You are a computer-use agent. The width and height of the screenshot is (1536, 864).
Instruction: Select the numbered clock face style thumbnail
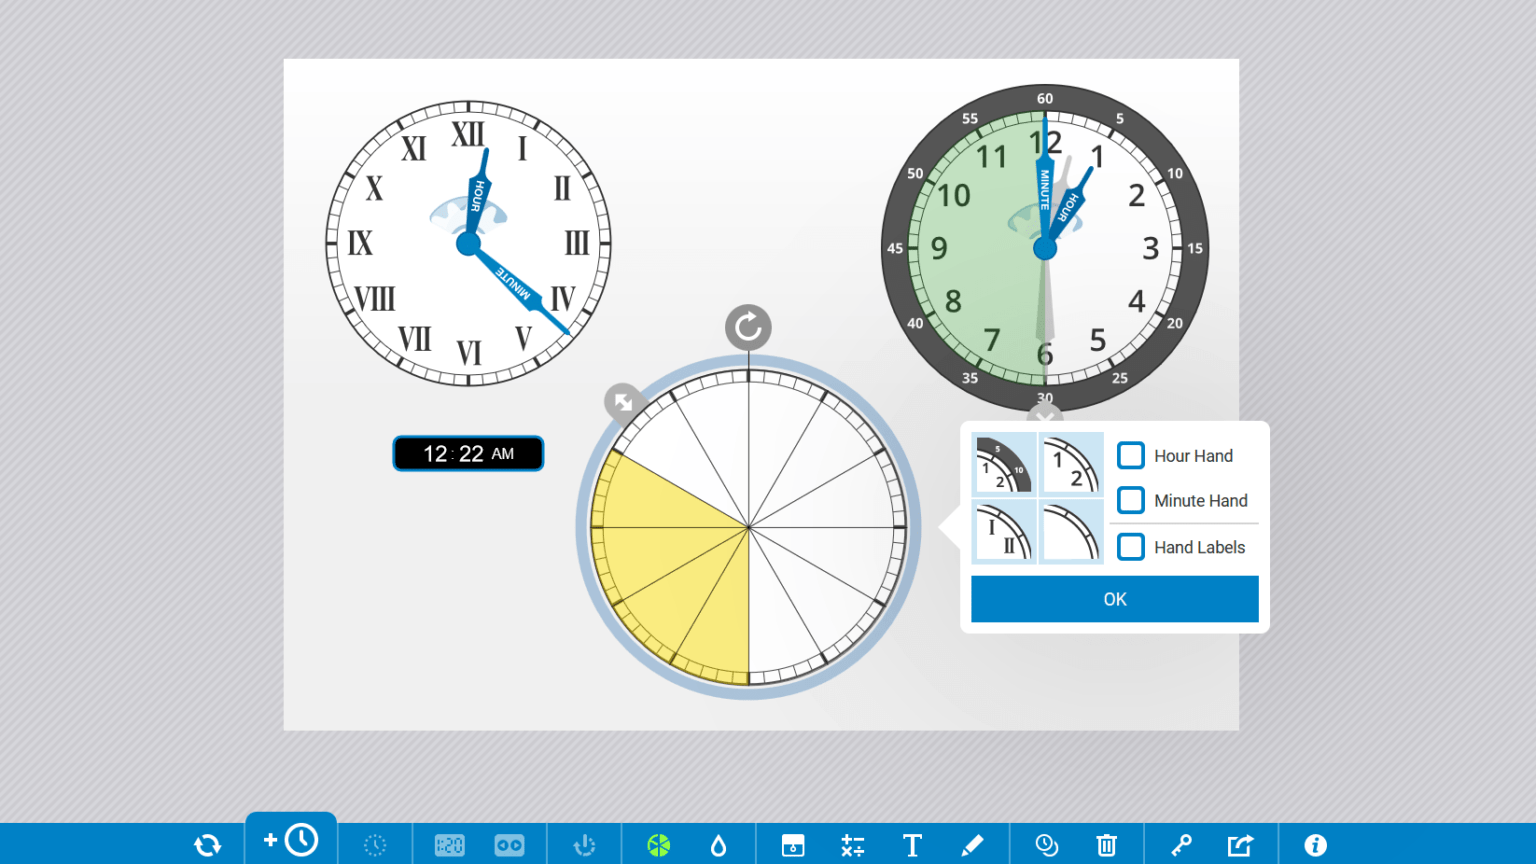(x=1071, y=464)
